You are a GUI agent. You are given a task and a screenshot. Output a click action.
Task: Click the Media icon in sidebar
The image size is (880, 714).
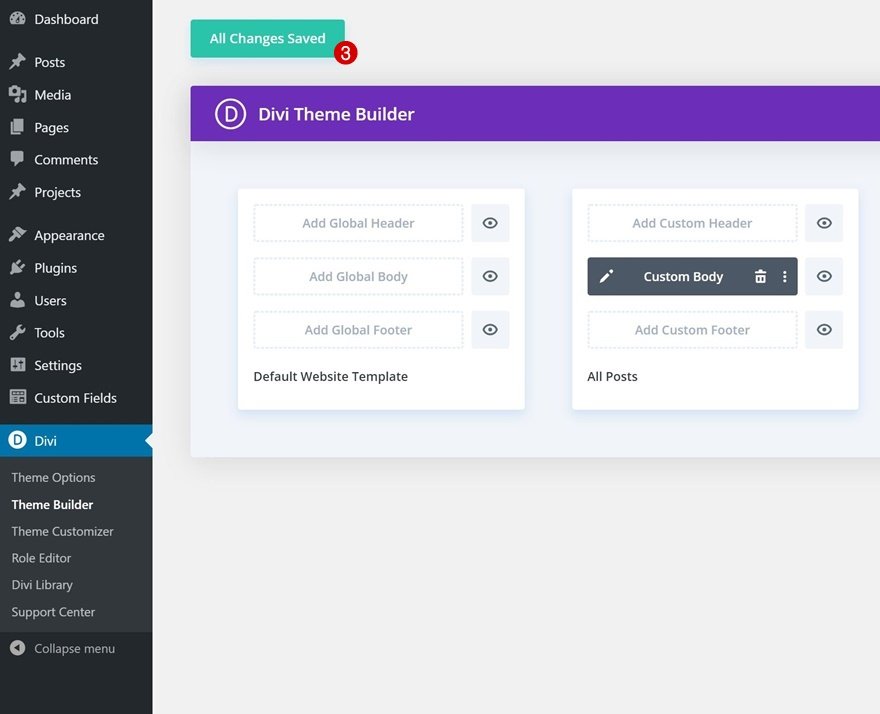pyautogui.click(x=17, y=94)
